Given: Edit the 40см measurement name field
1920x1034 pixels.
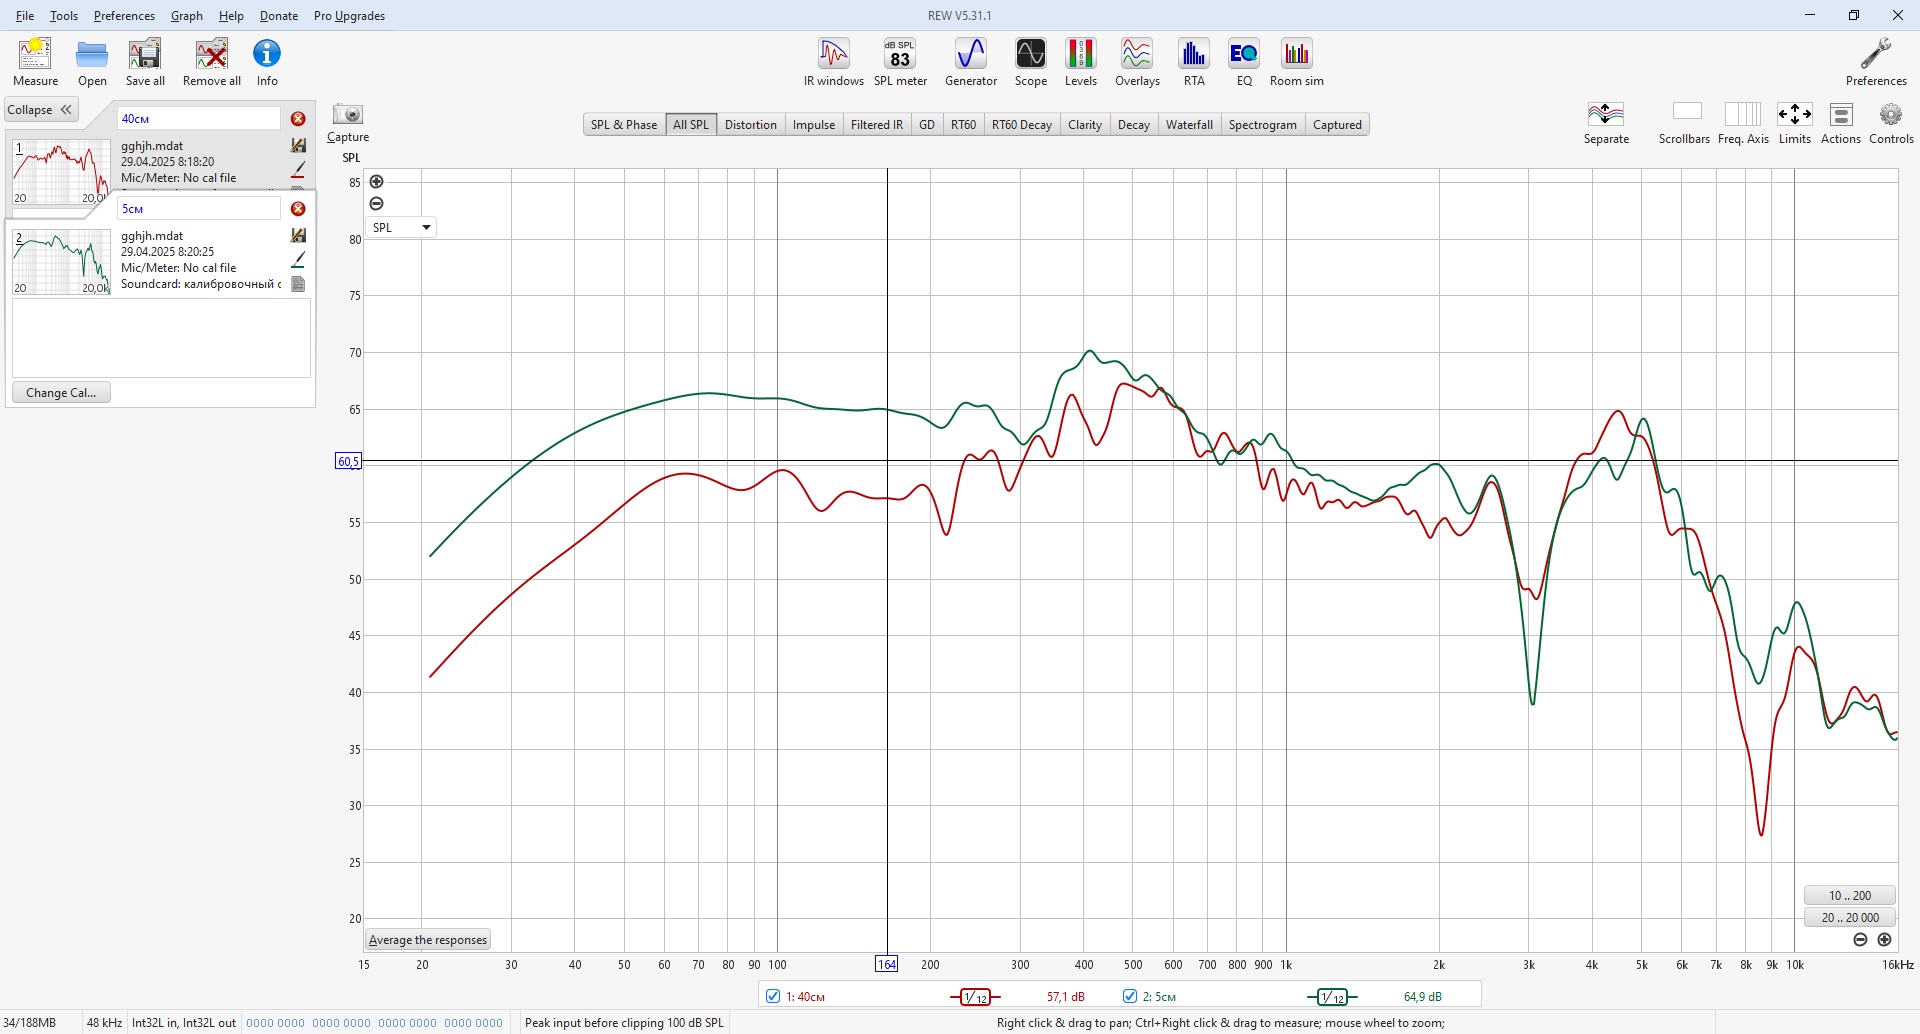Looking at the screenshot, I should tap(199, 119).
